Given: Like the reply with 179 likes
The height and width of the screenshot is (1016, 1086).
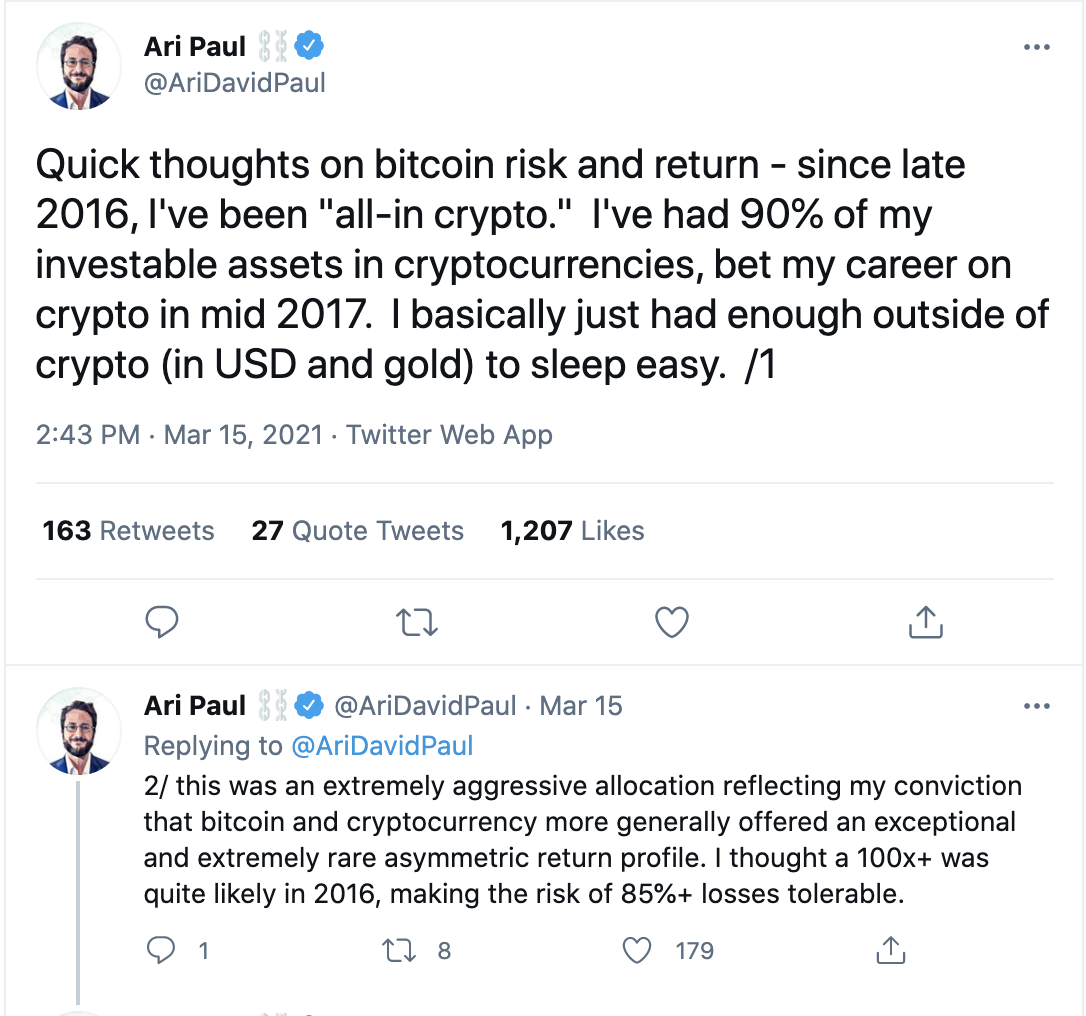Looking at the screenshot, I should (x=638, y=950).
